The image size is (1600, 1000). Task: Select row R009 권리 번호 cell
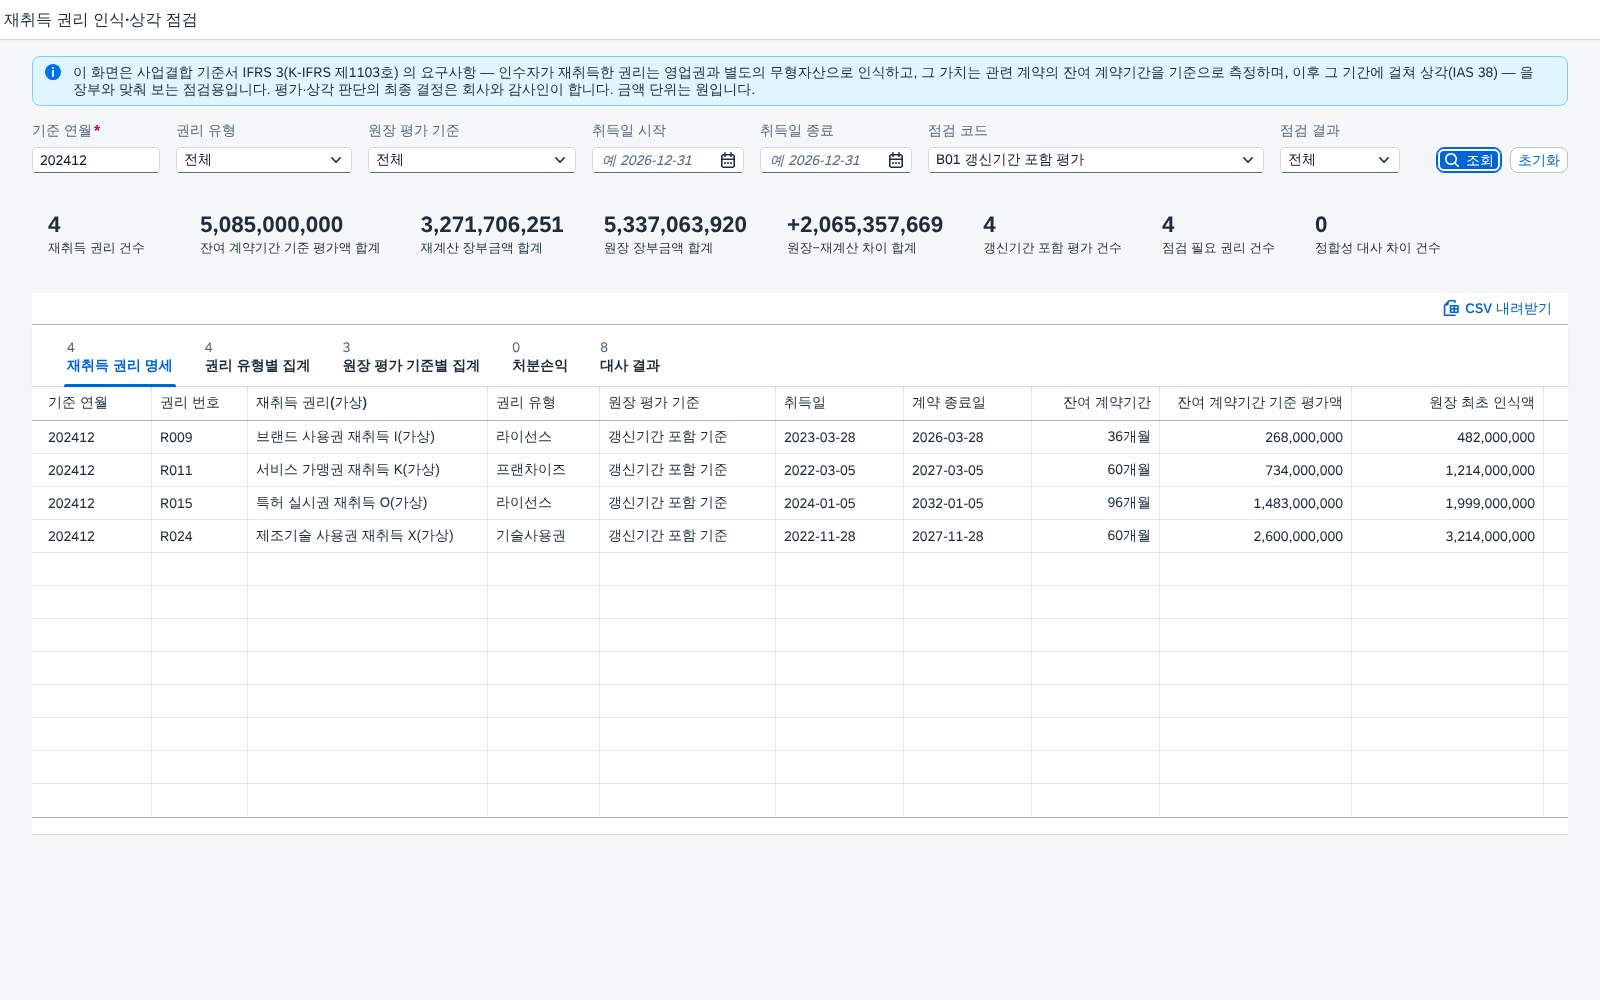(x=200, y=437)
